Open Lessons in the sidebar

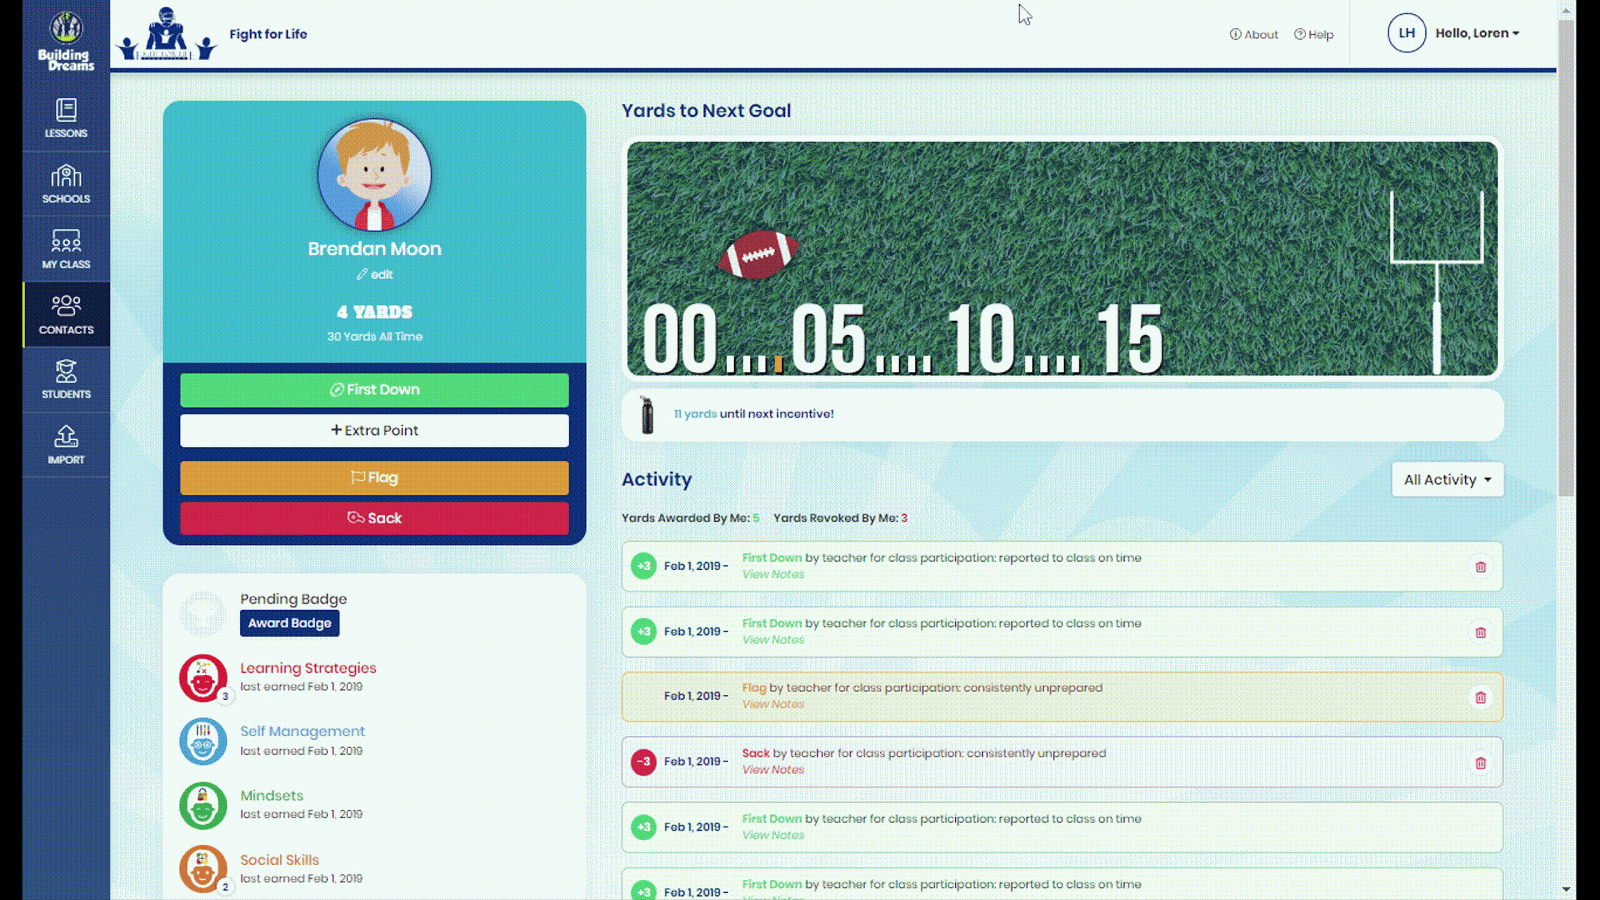pyautogui.click(x=66, y=118)
